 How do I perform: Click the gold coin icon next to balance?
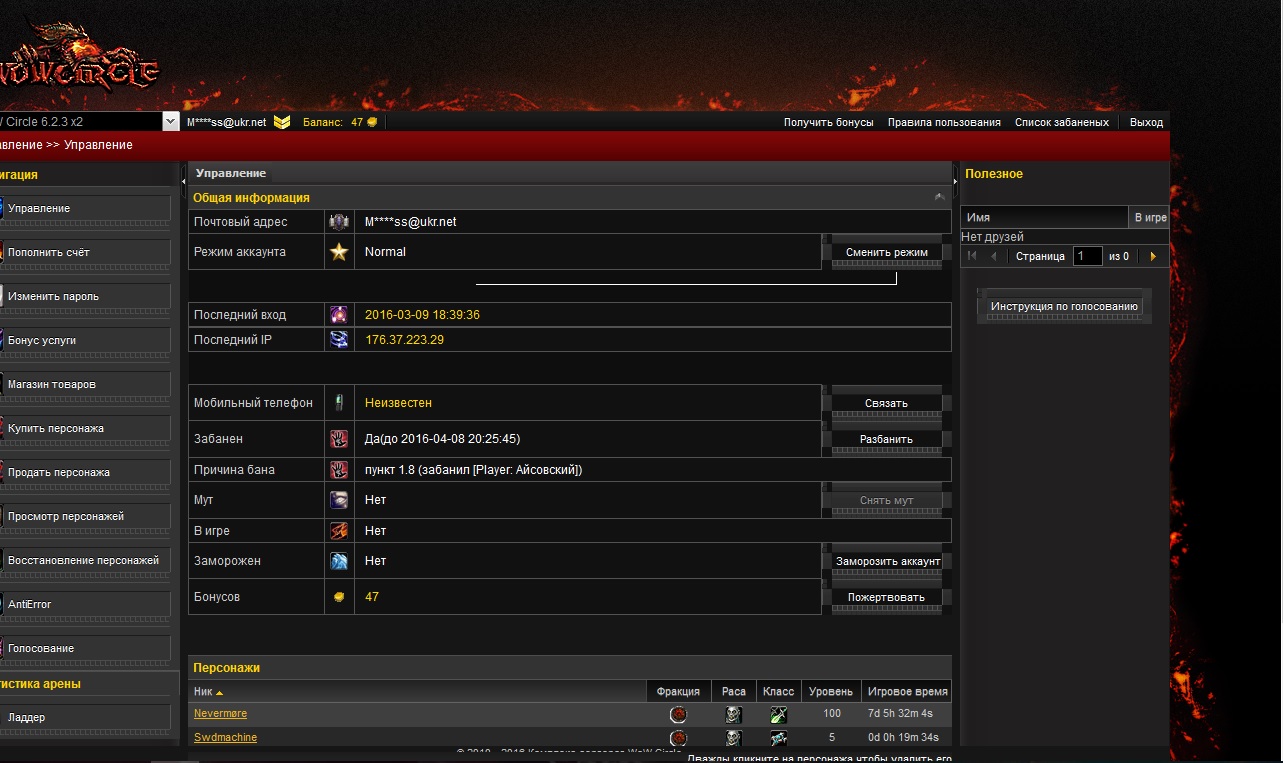coord(372,122)
